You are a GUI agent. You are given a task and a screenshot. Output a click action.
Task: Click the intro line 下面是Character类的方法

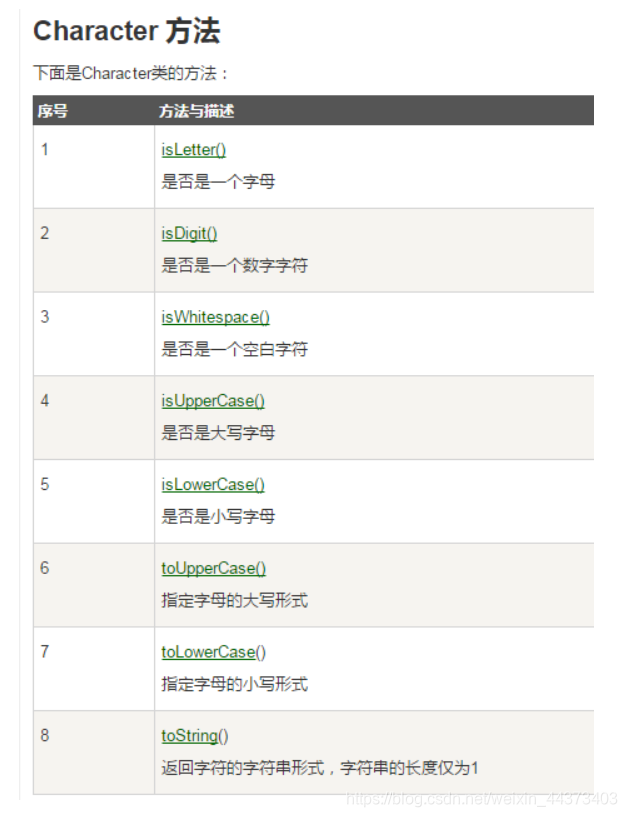pyautogui.click(x=131, y=73)
